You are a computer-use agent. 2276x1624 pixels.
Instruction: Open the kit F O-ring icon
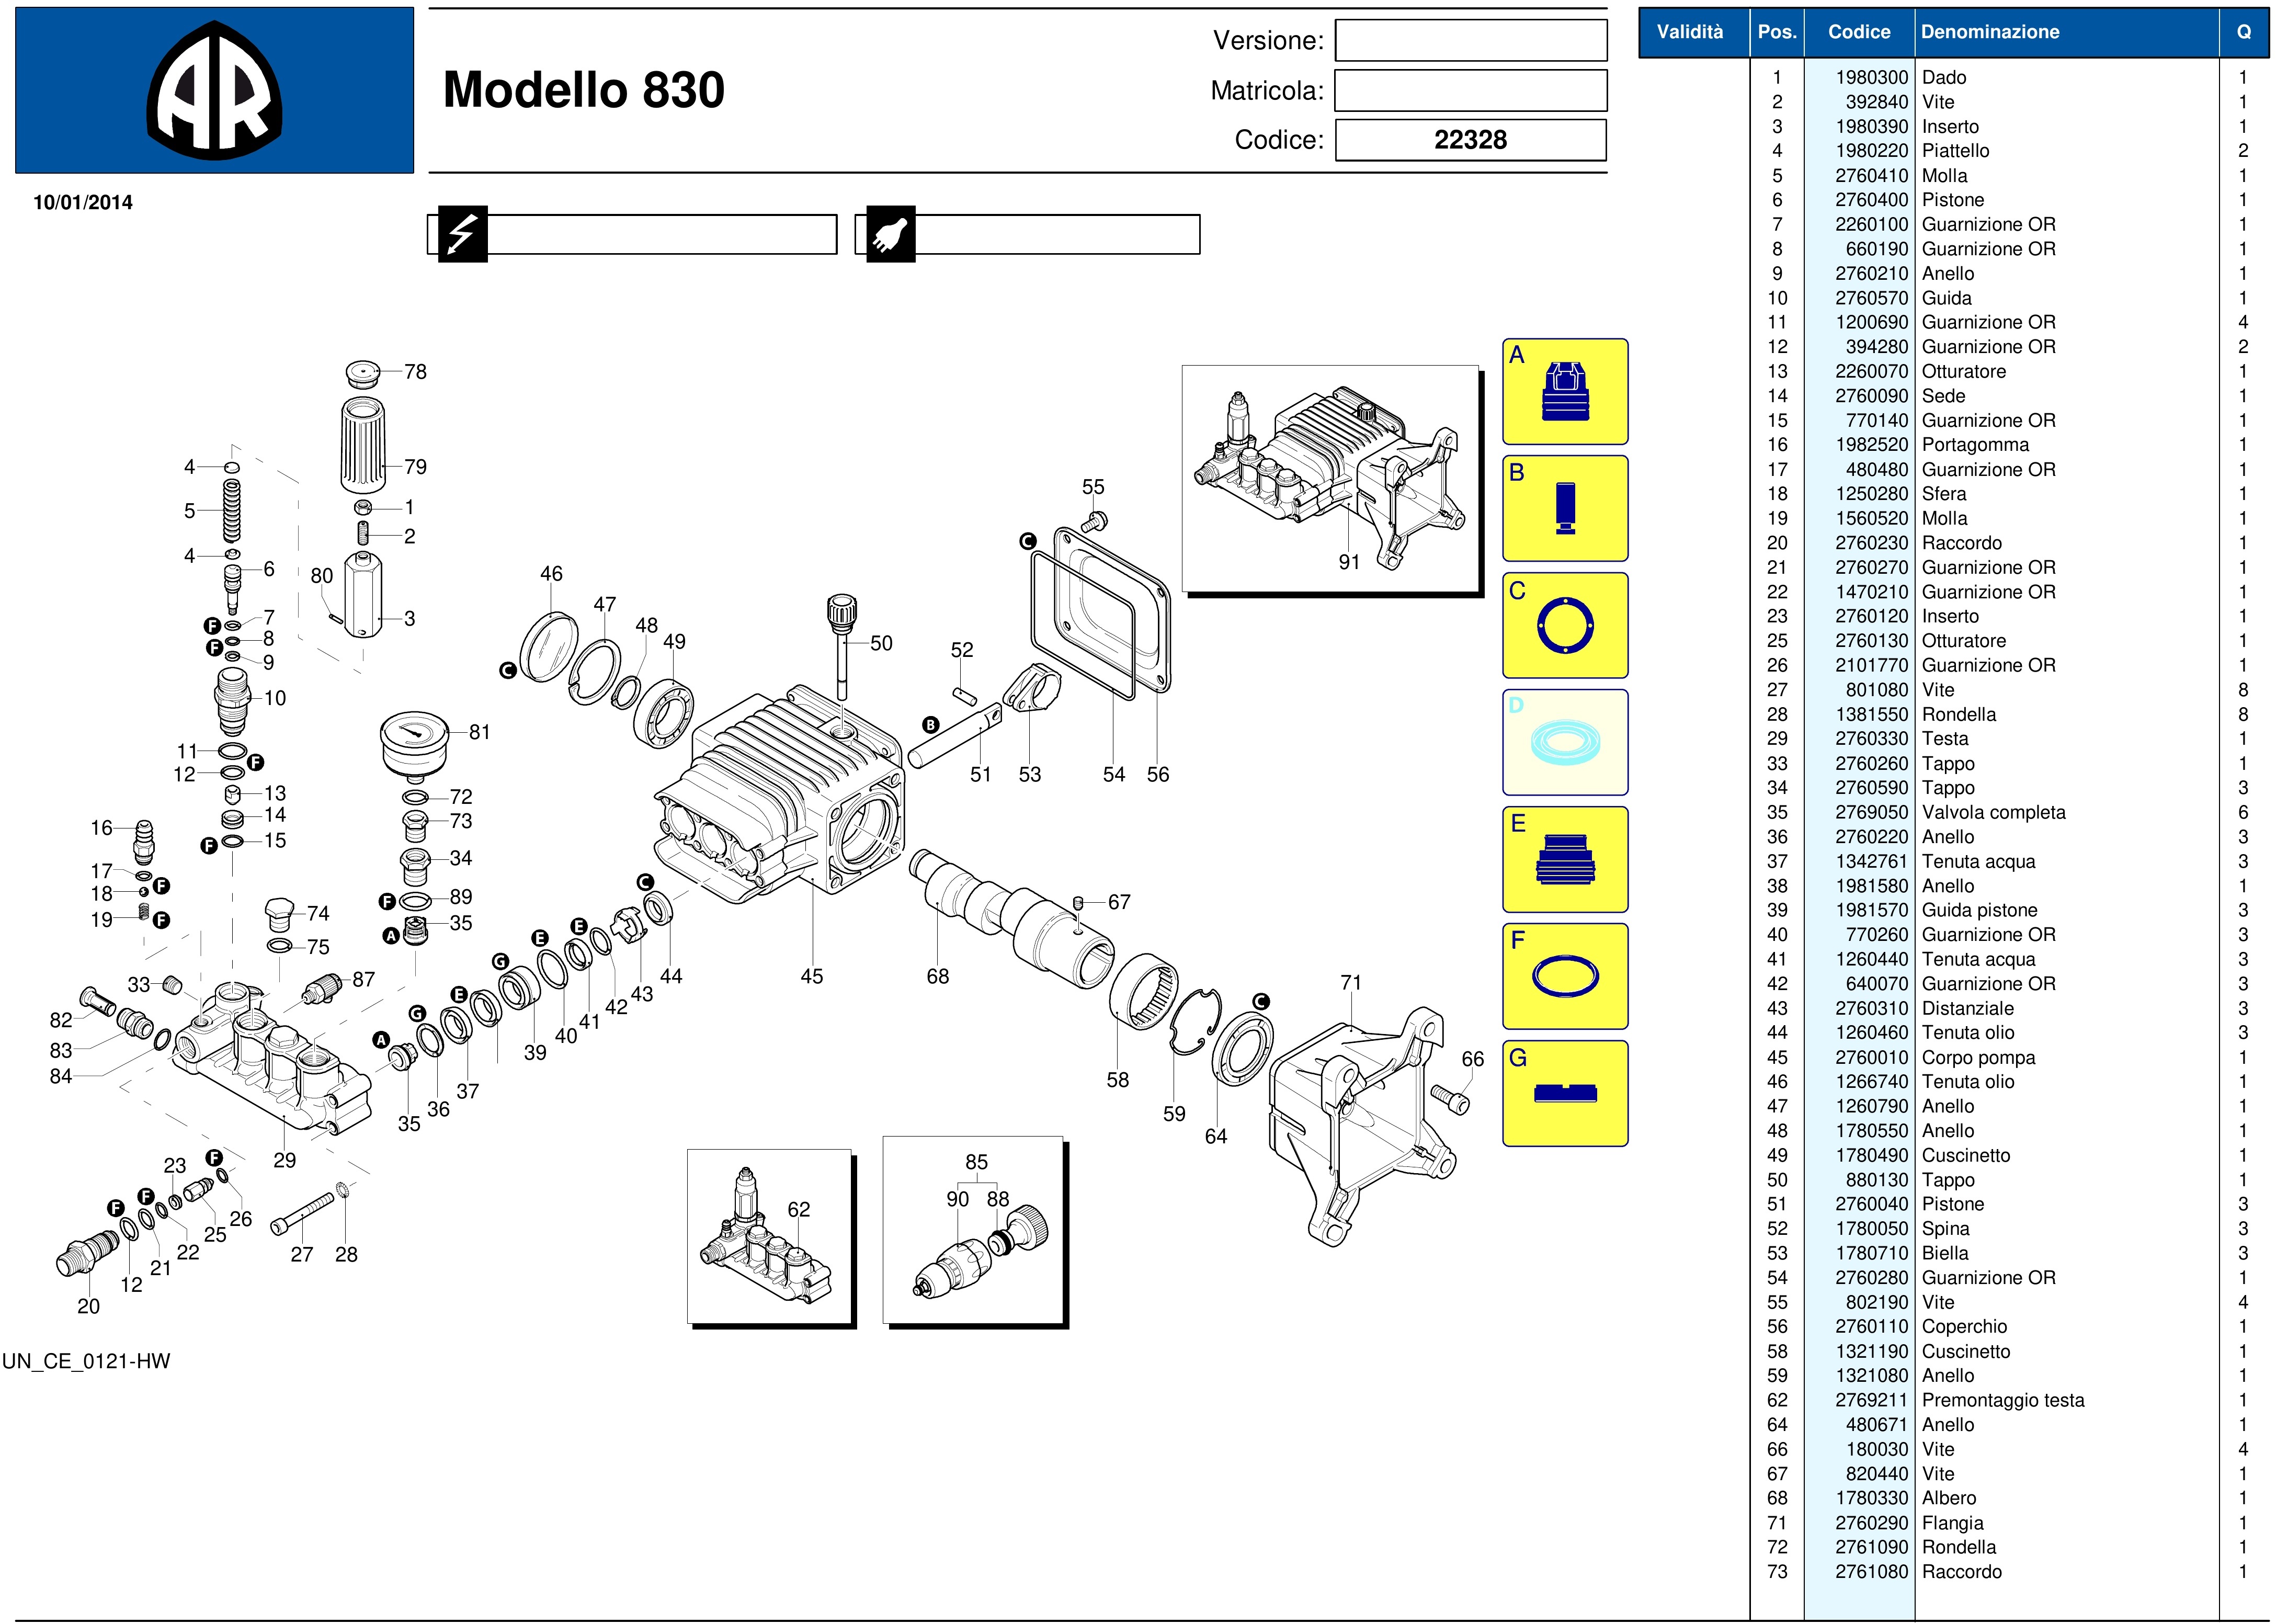pyautogui.click(x=1565, y=977)
